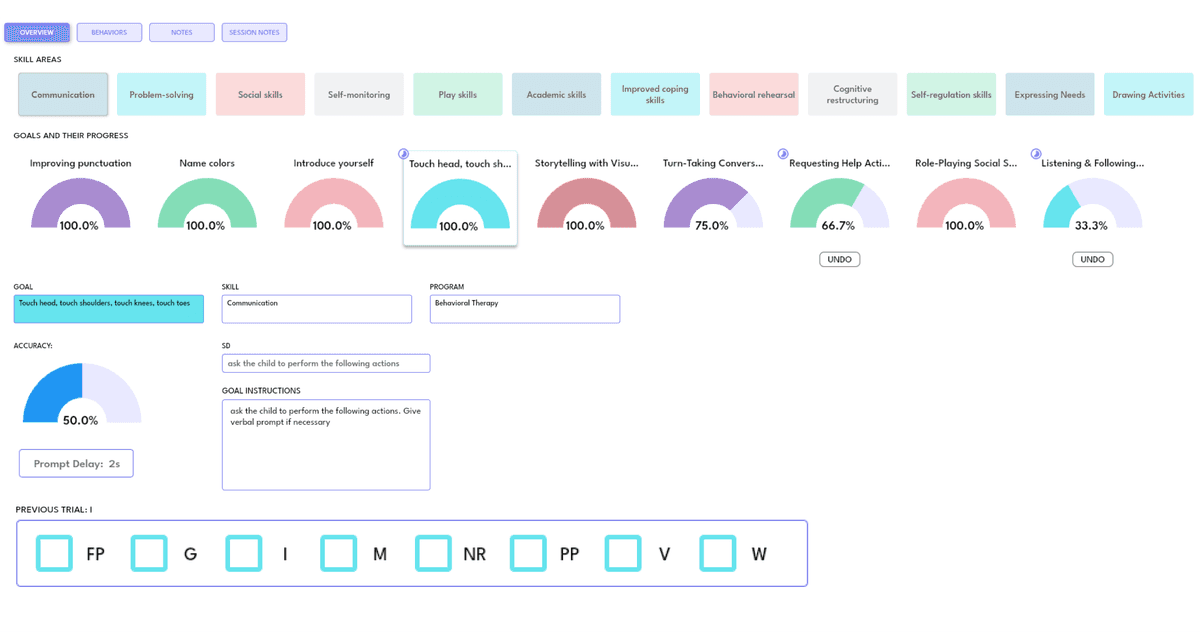Select the Problem-solving skill area

pos(161,93)
